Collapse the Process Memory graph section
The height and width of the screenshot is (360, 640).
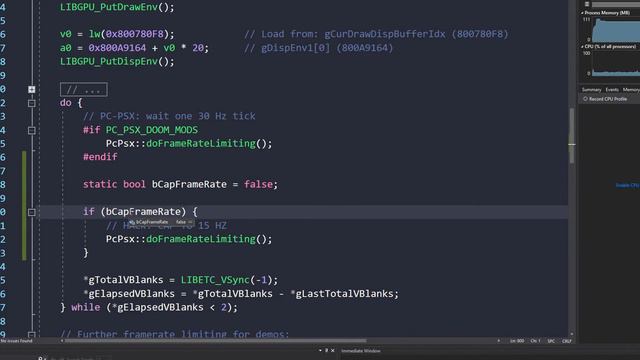tap(582, 13)
